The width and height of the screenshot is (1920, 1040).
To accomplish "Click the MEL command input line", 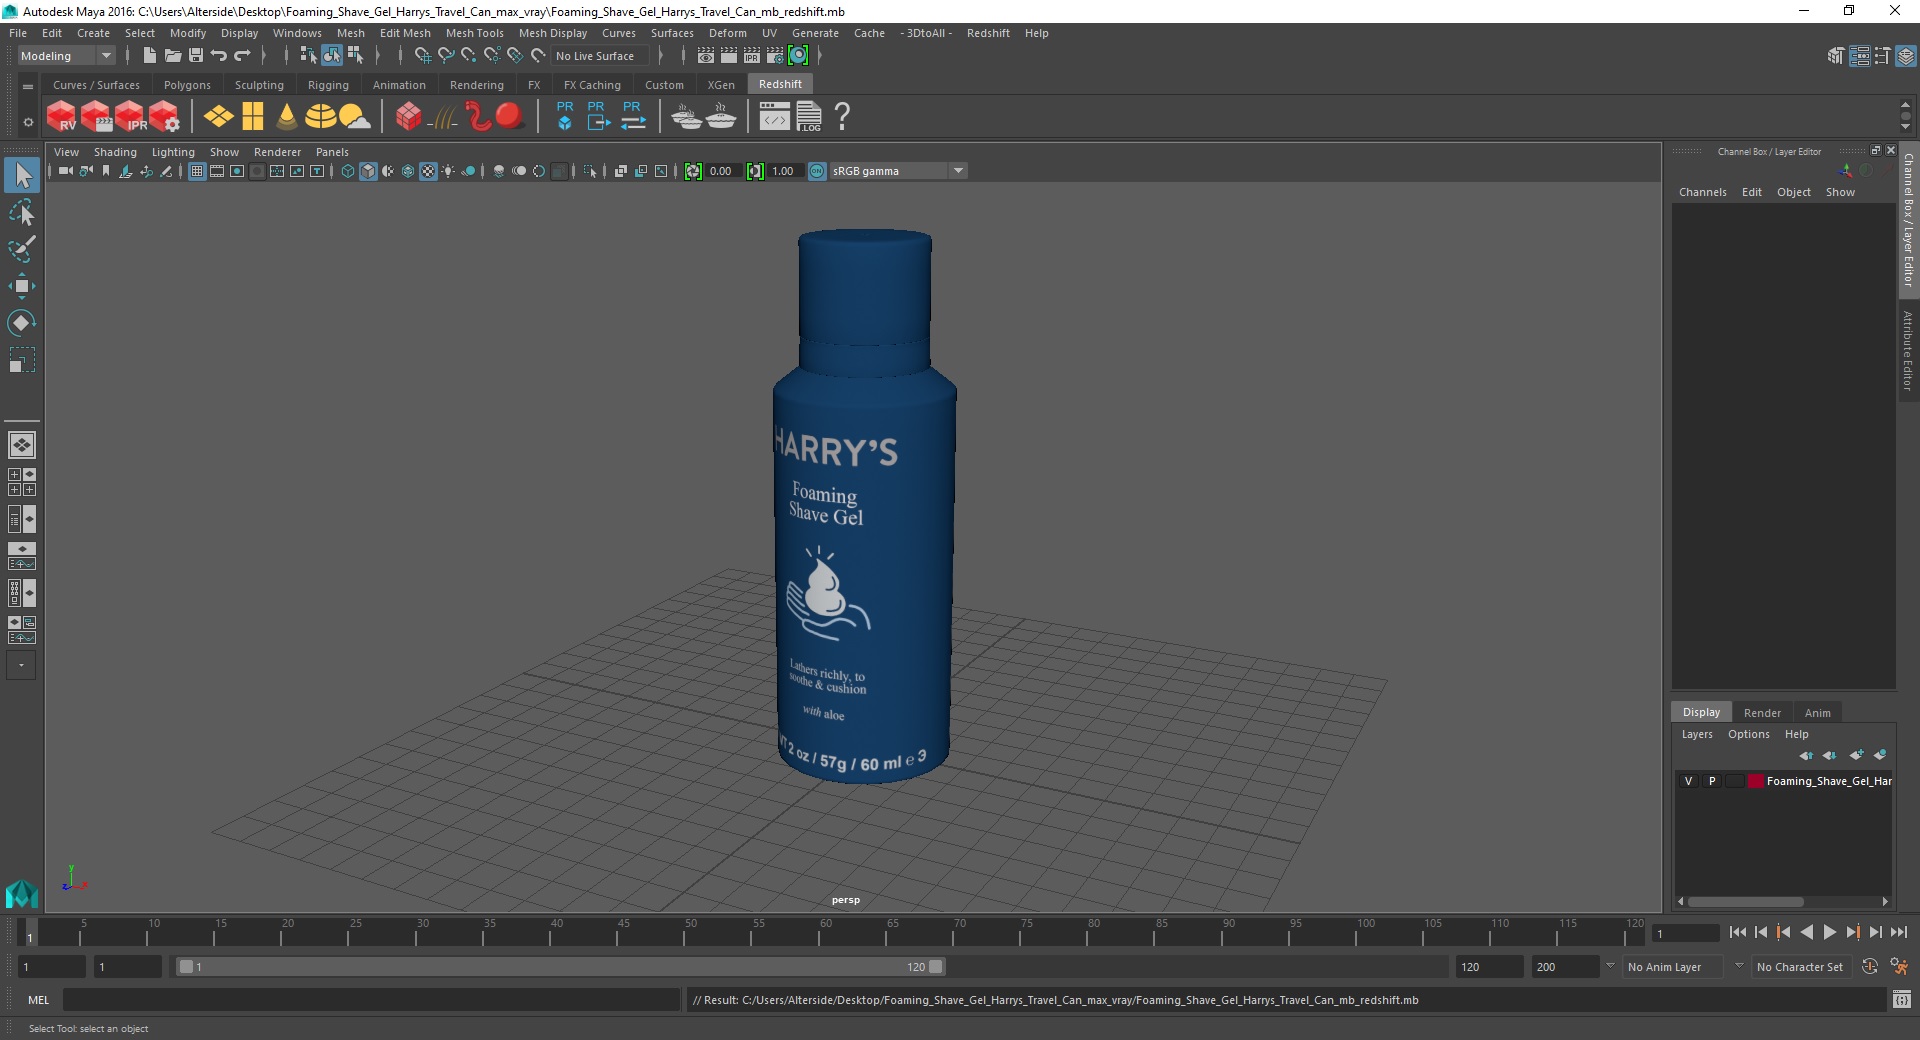I will [x=371, y=1000].
